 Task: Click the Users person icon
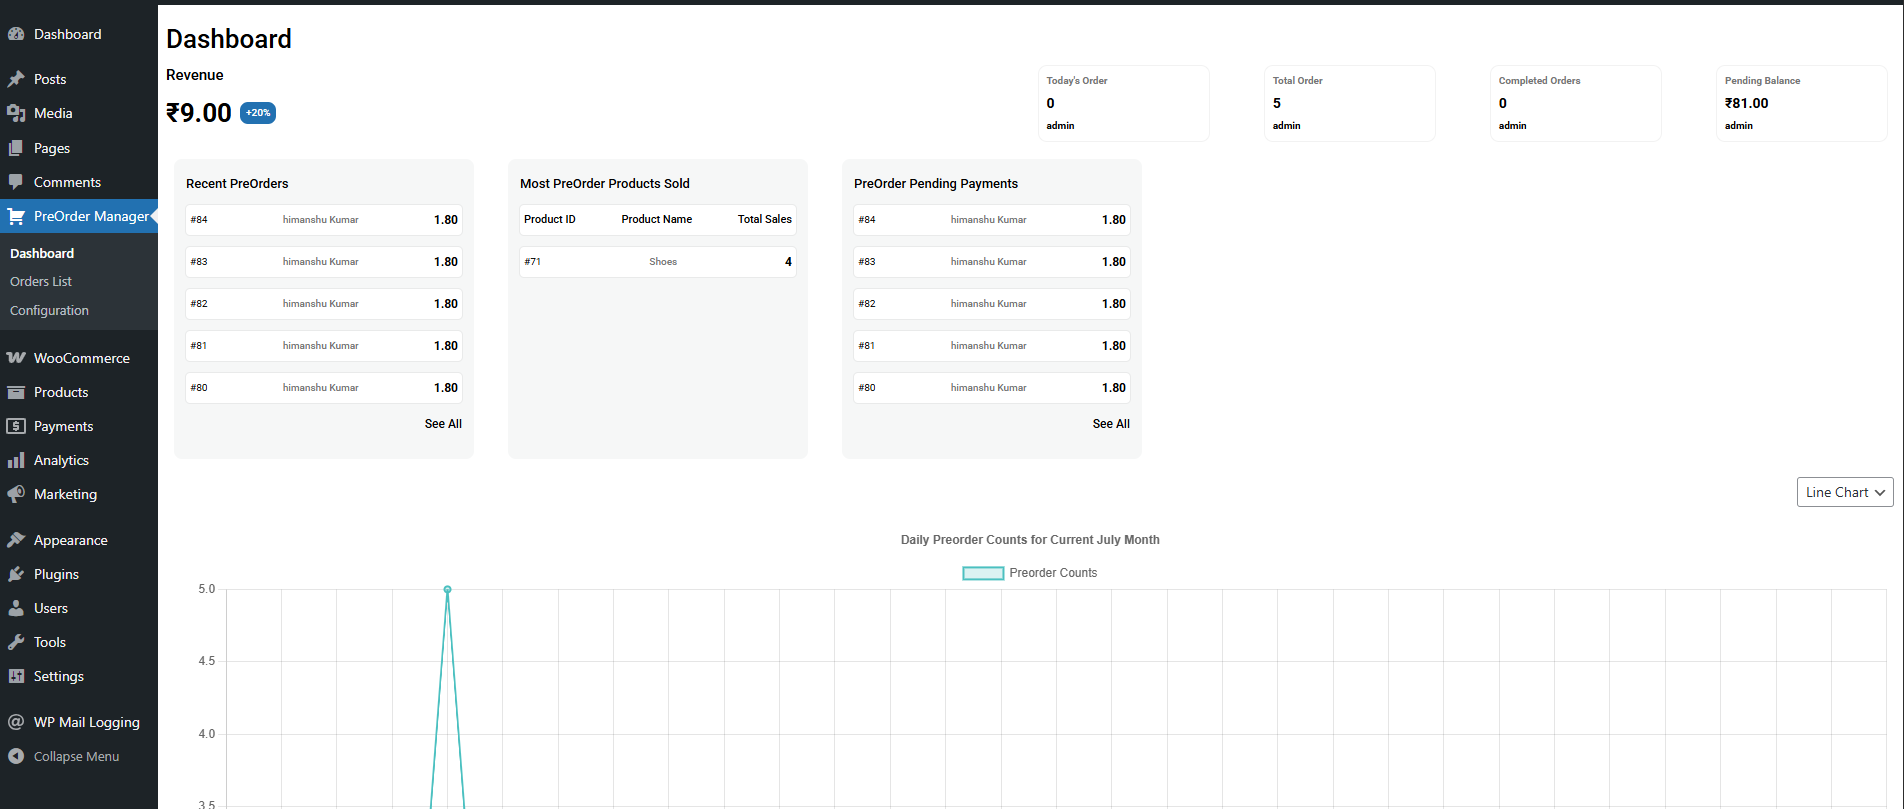click(16, 608)
